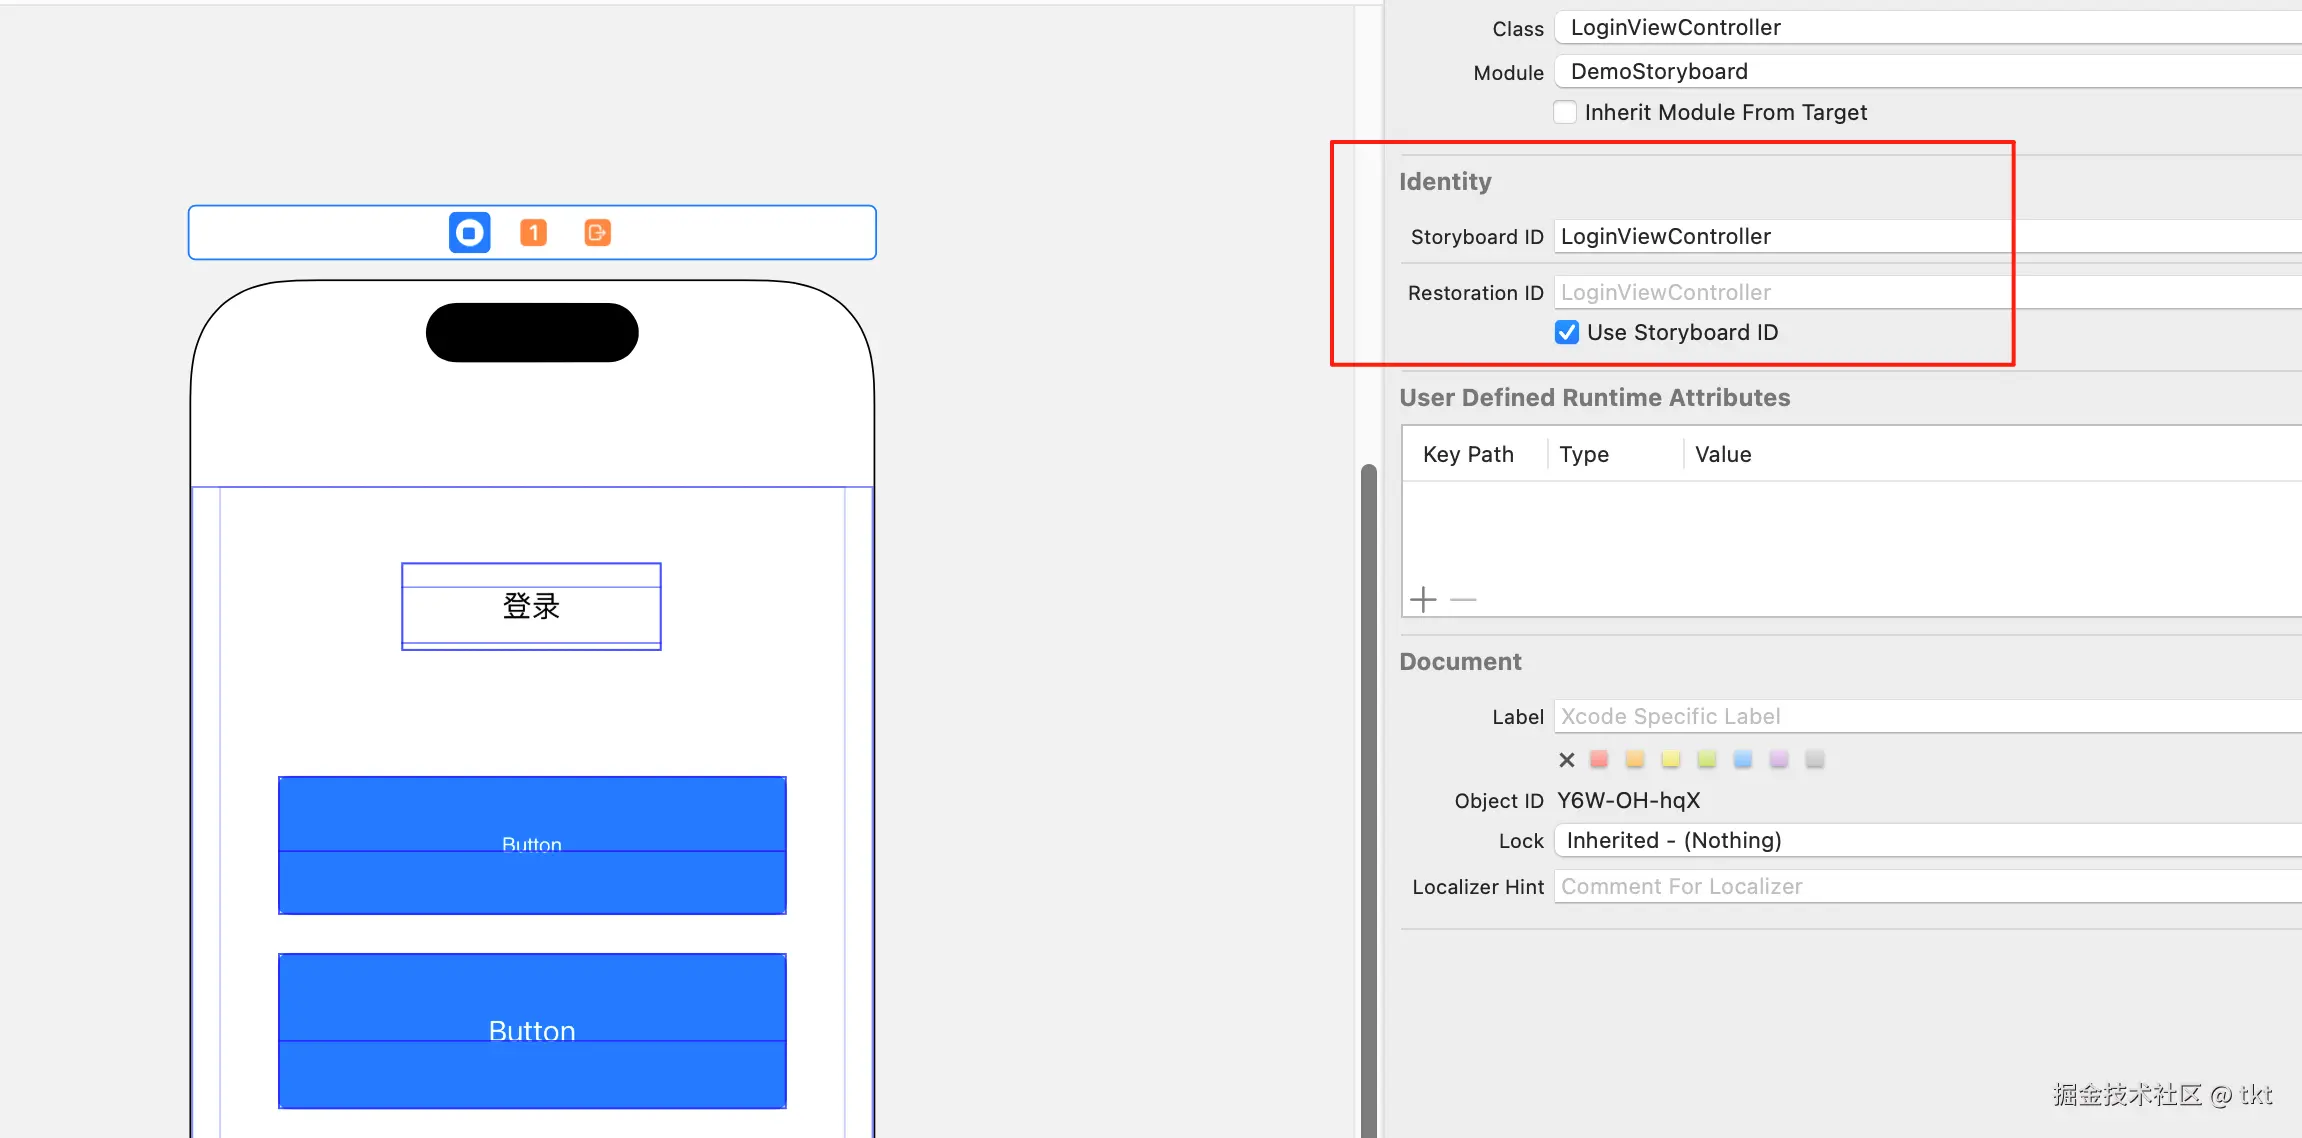This screenshot has width=2302, height=1138.
Task: Click the Key Path column header
Action: 1468,454
